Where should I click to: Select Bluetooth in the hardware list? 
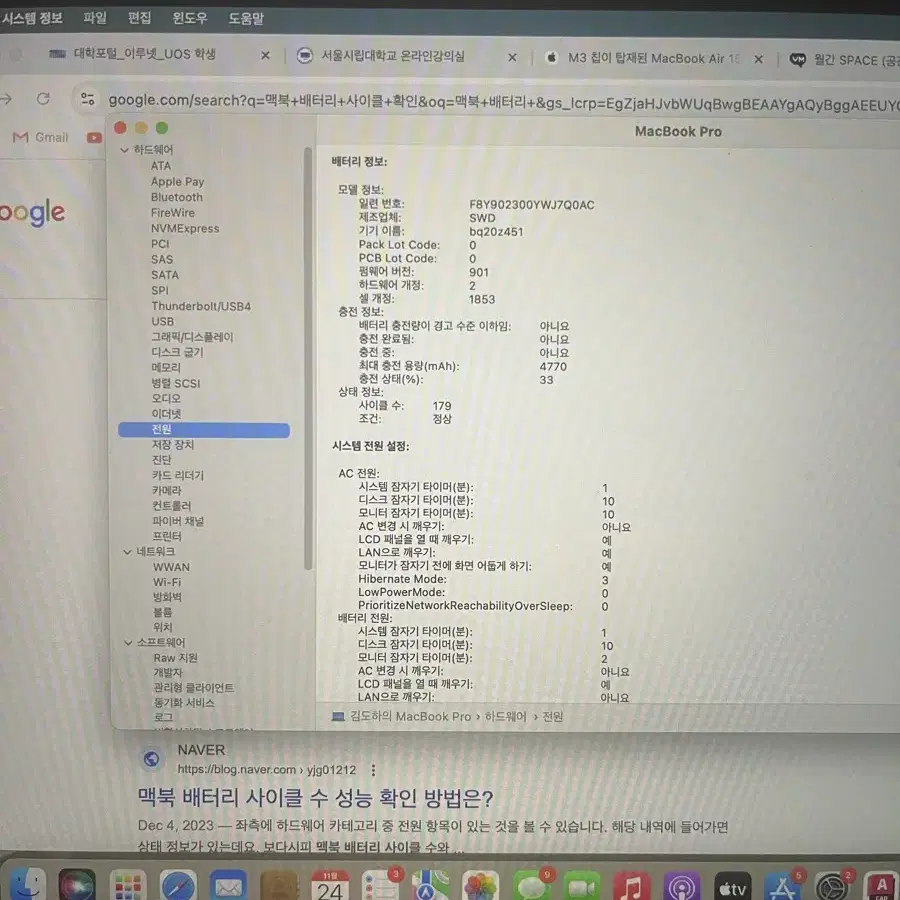[177, 197]
